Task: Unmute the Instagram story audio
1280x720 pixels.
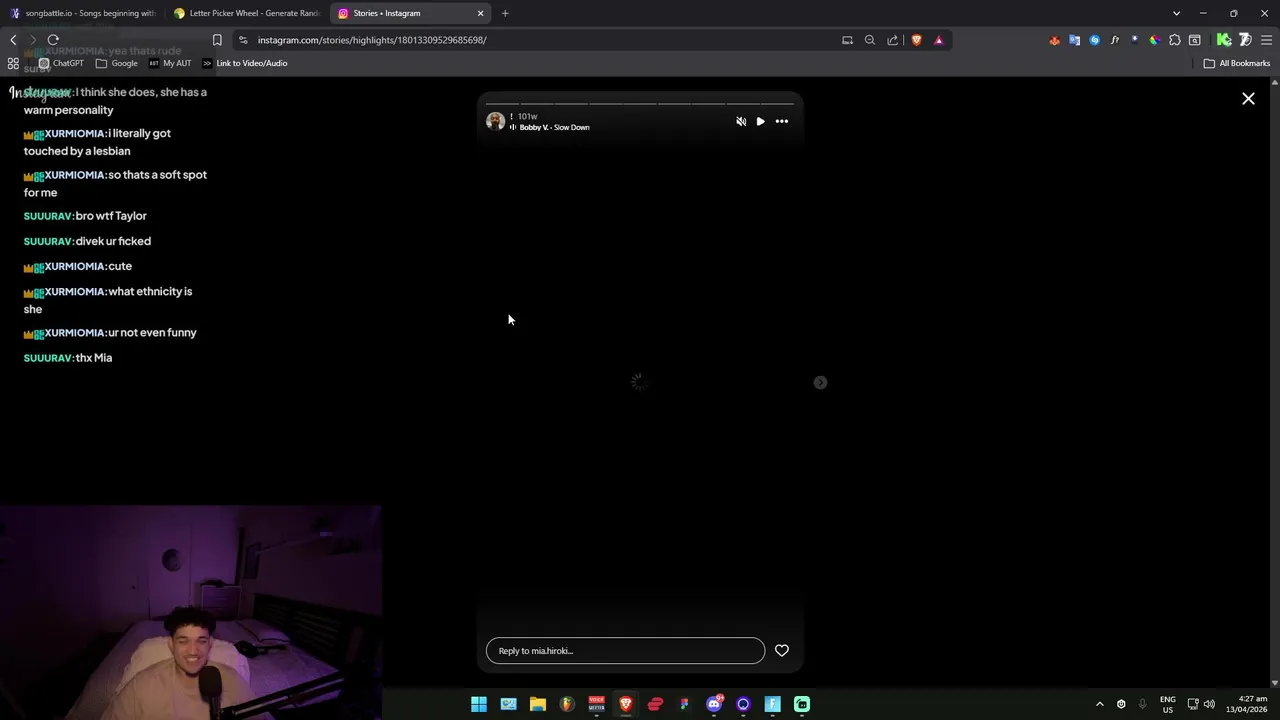Action: click(x=741, y=121)
